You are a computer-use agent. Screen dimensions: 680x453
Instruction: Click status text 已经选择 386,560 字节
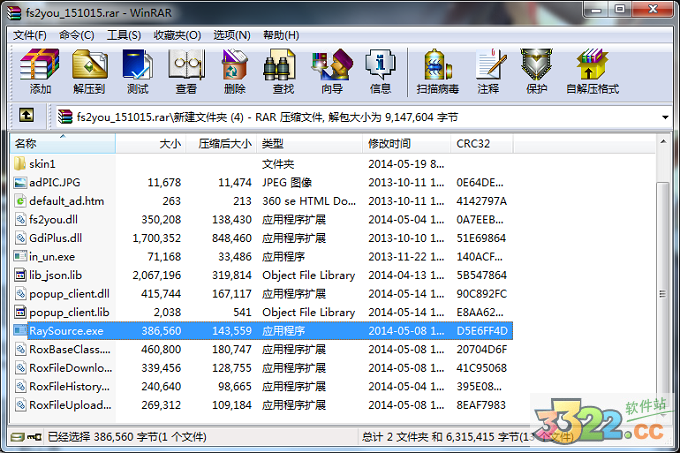point(127,437)
